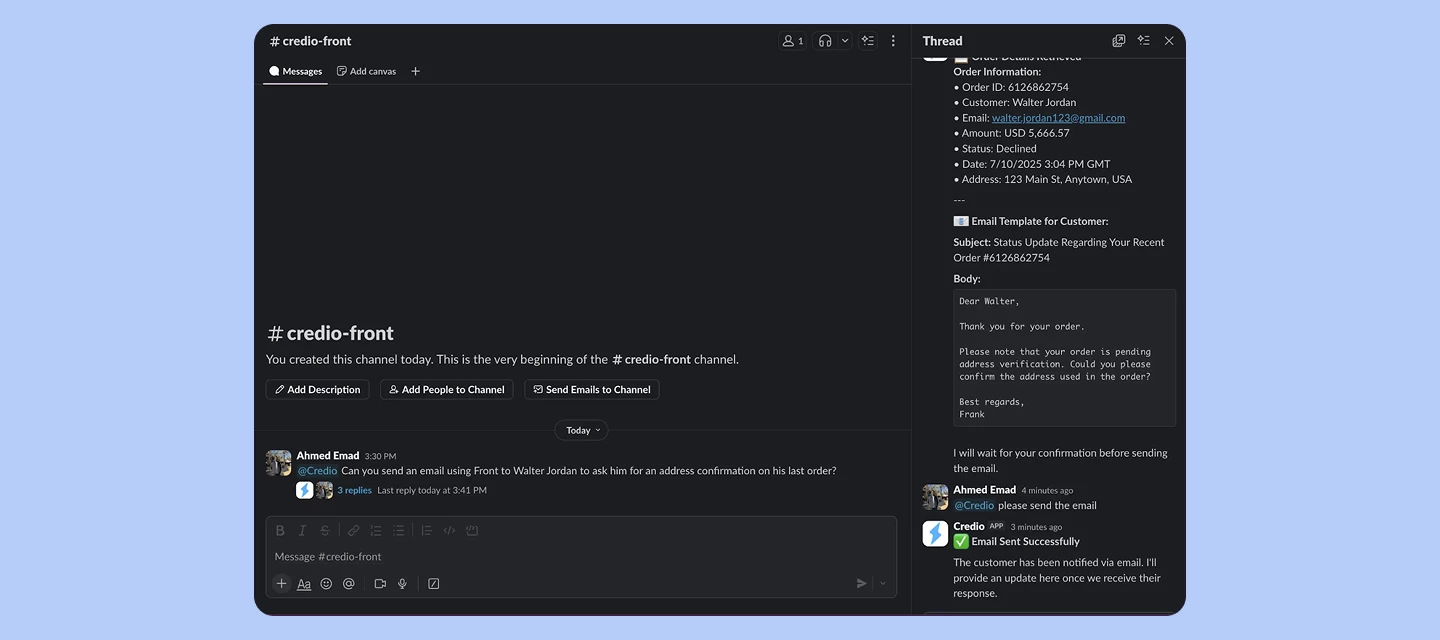
Task: Open the 3 replies thread
Action: point(353,489)
